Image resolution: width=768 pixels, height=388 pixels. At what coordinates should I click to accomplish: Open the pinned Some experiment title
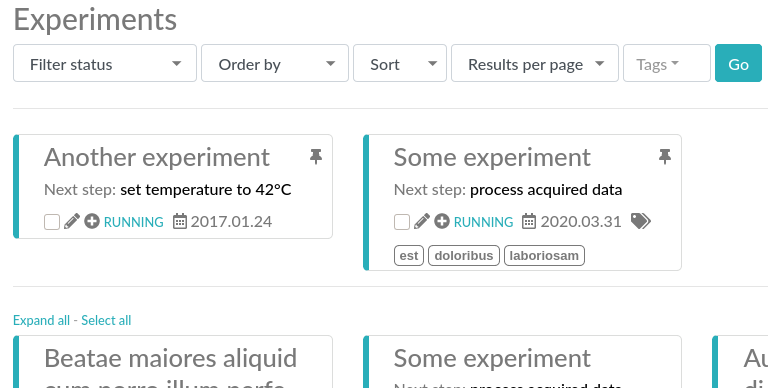click(492, 158)
